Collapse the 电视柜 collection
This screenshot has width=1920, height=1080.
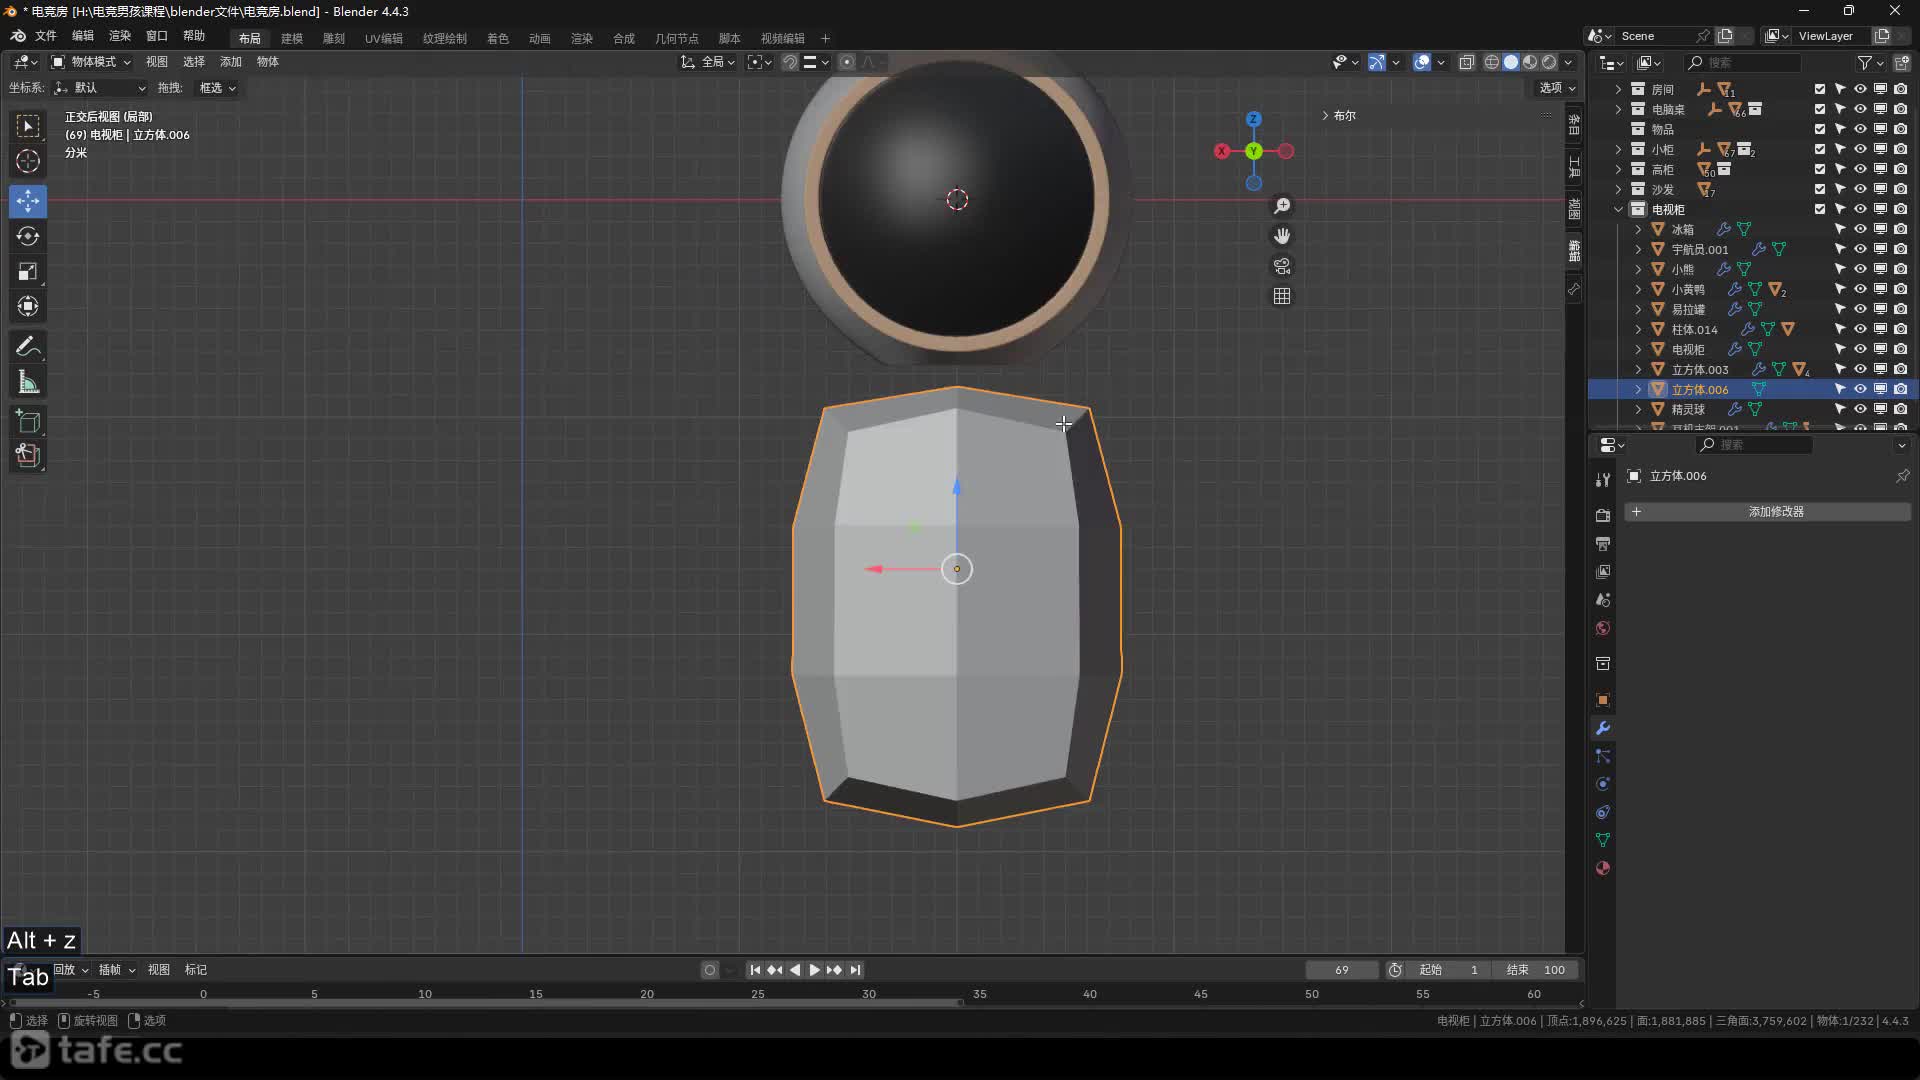(1618, 209)
